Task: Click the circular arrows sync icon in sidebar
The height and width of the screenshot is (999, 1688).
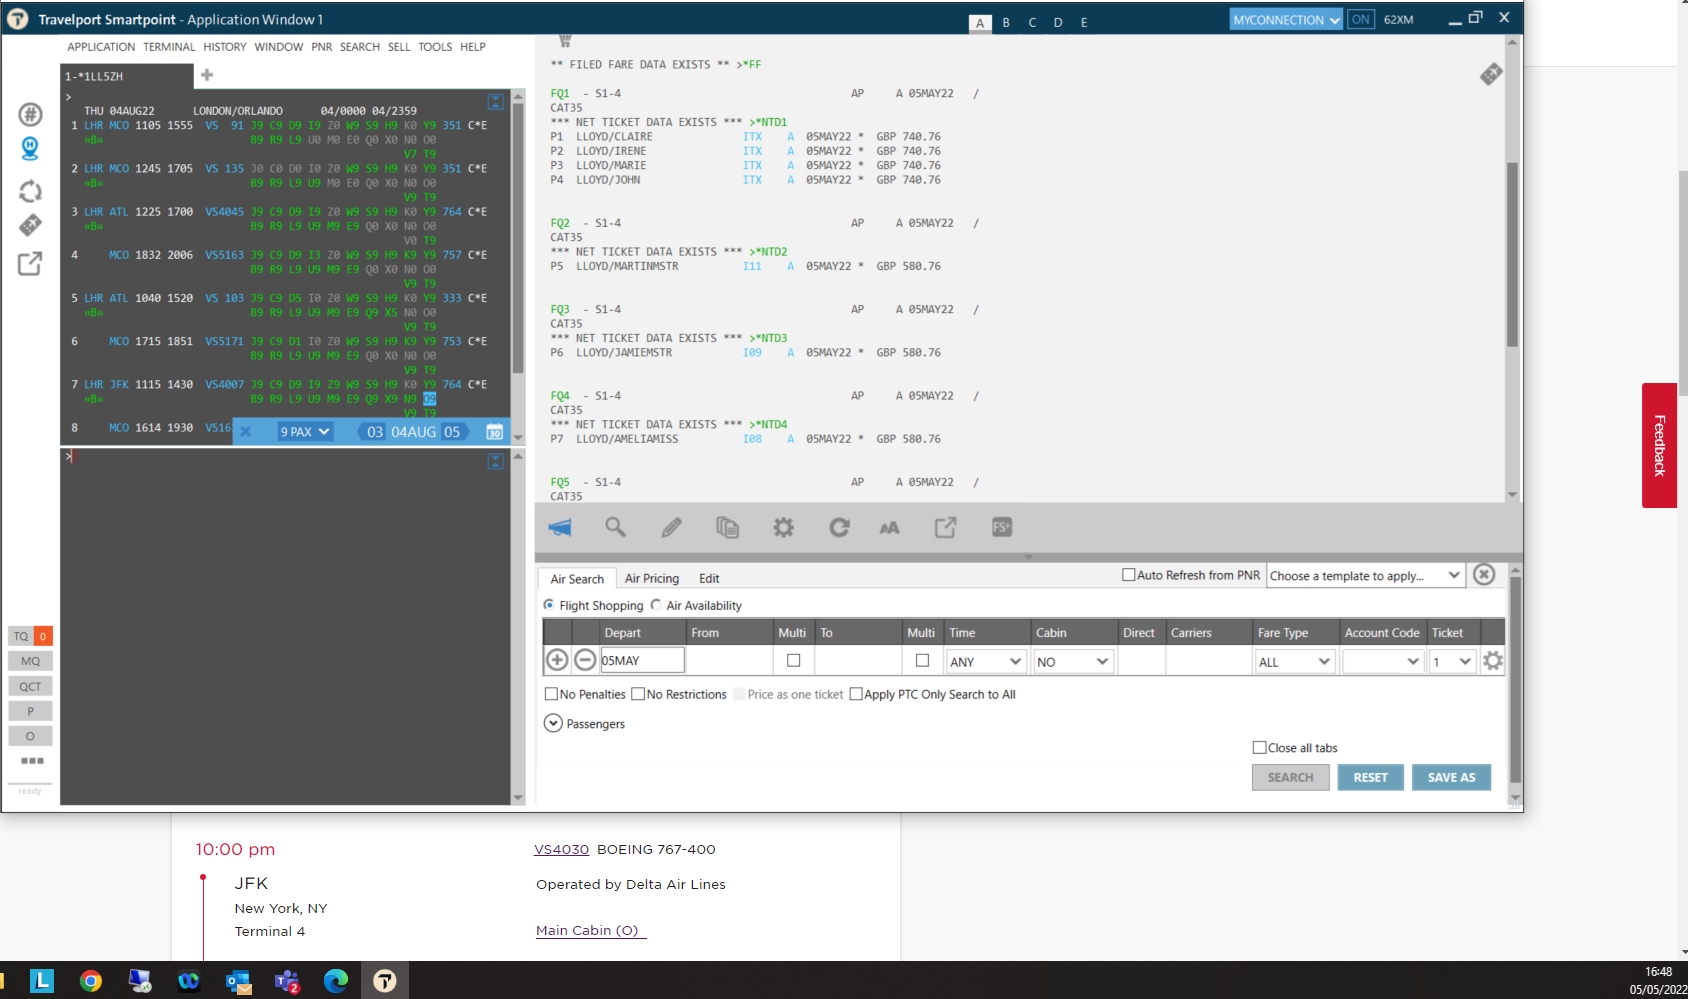Action: click(x=31, y=191)
